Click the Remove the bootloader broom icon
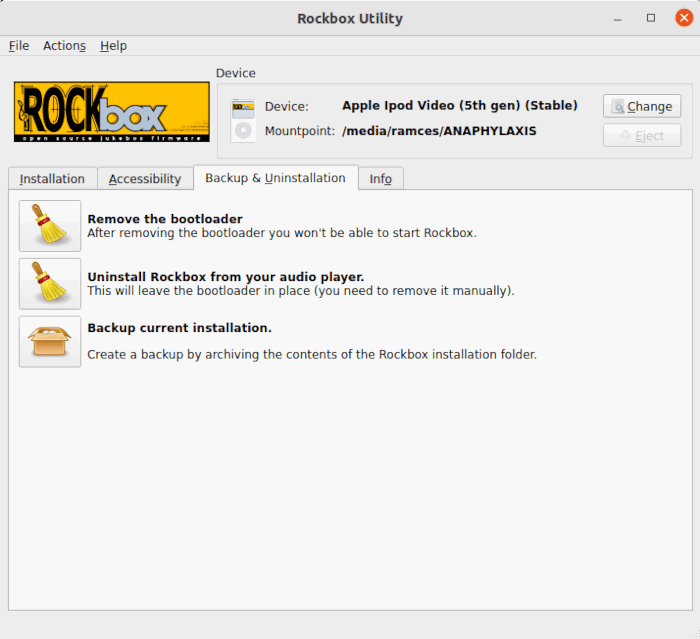Image resolution: width=700 pixels, height=639 pixels. [50, 226]
